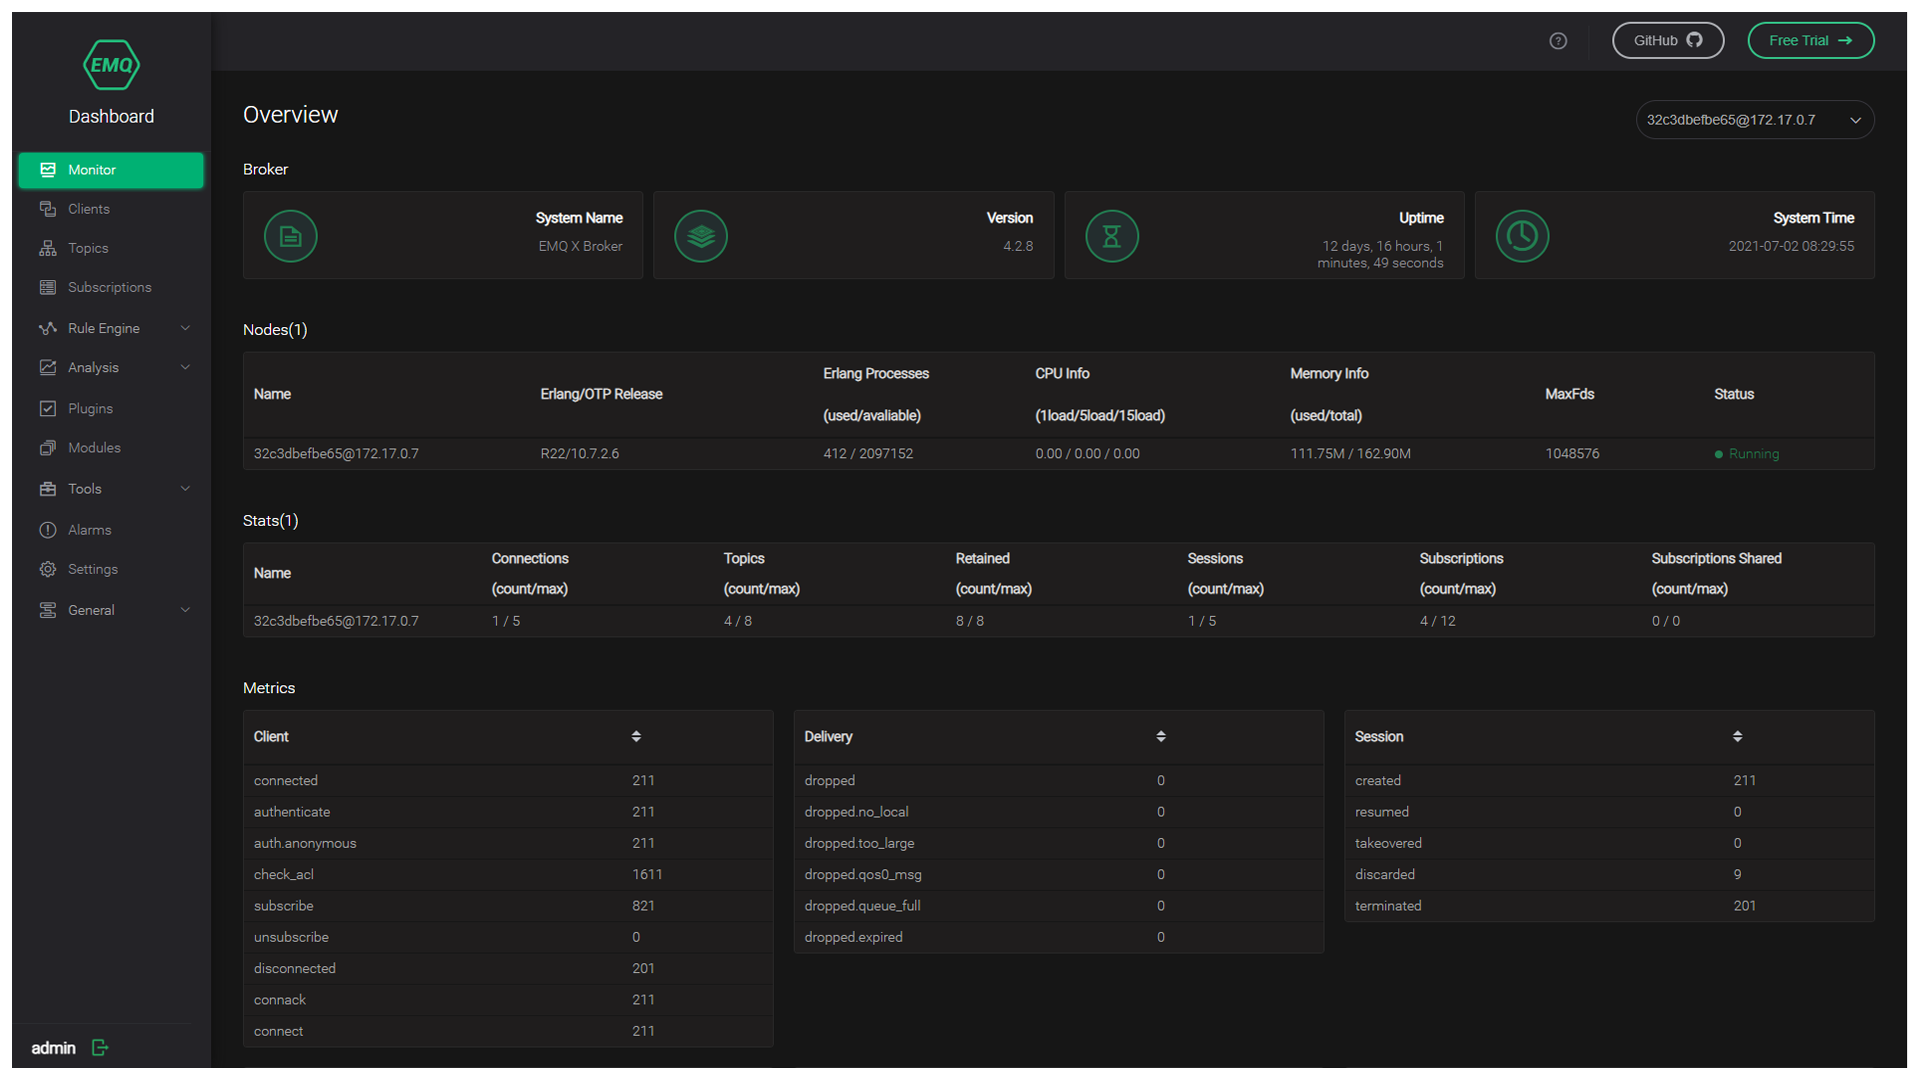Open the node selector dropdown
The height and width of the screenshot is (1080, 1920).
[x=1754, y=120]
